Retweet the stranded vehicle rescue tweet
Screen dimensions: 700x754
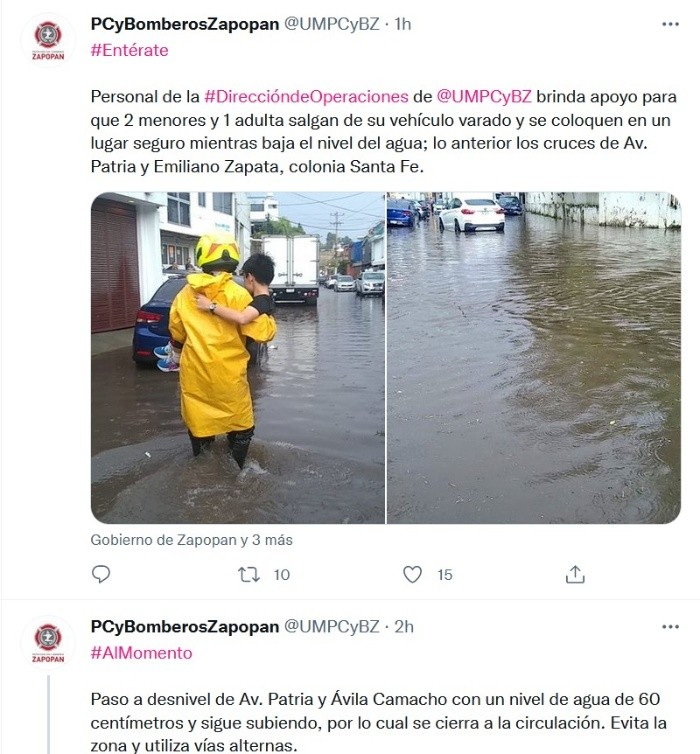click(x=249, y=574)
